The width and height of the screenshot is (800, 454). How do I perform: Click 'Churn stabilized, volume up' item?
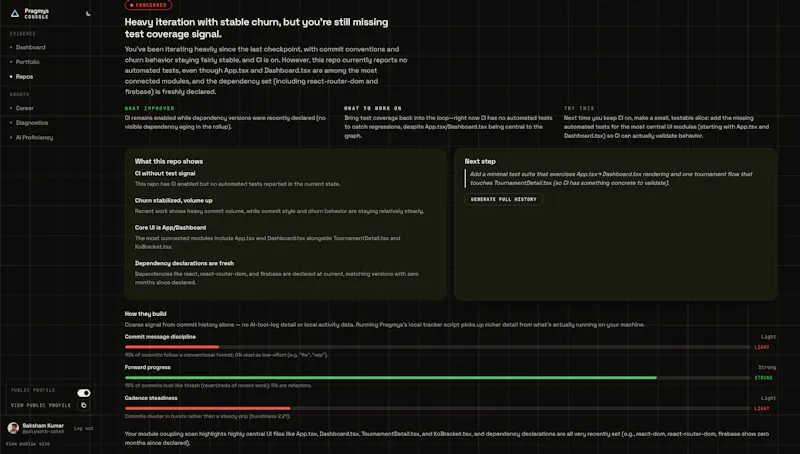173,200
